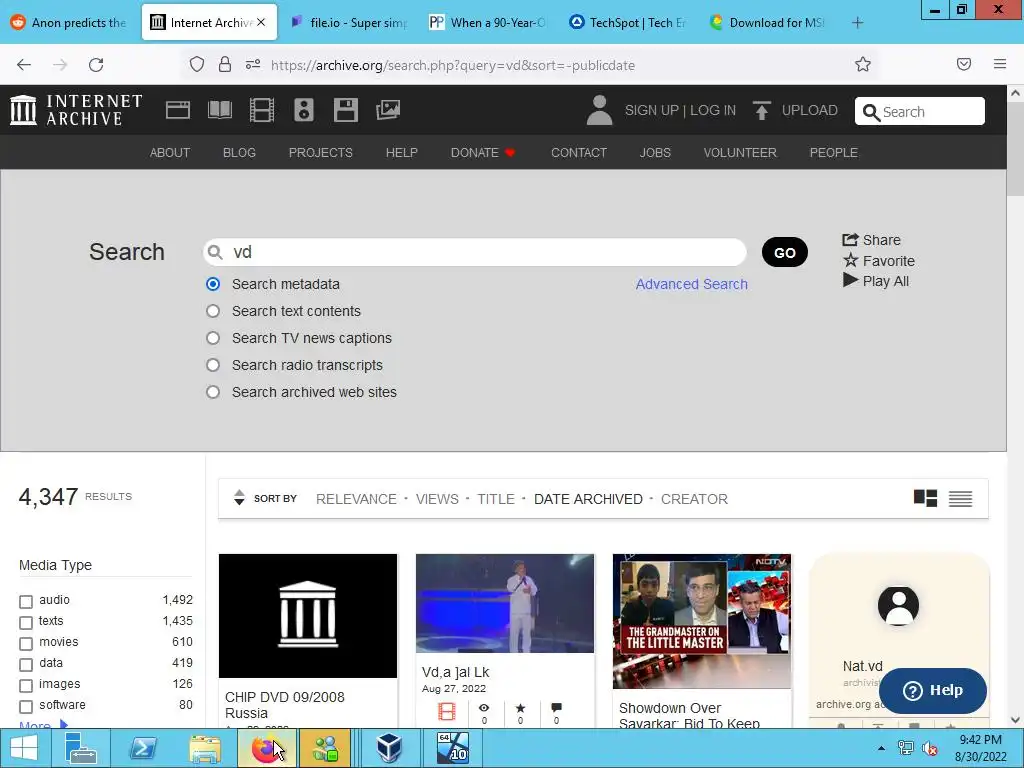Open the DONATE menu item
Image resolution: width=1024 pixels, height=768 pixels.
[483, 152]
